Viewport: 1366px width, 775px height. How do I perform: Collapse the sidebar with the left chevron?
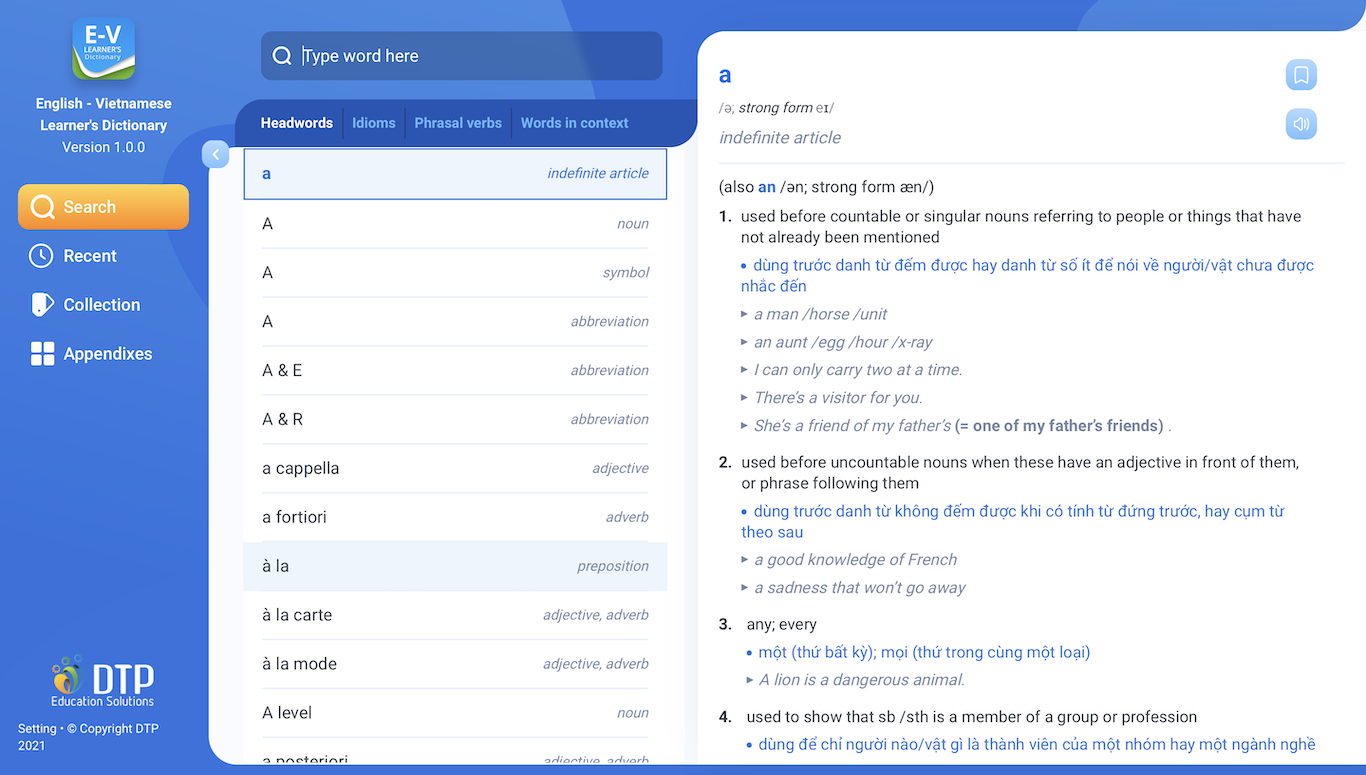pyautogui.click(x=215, y=154)
